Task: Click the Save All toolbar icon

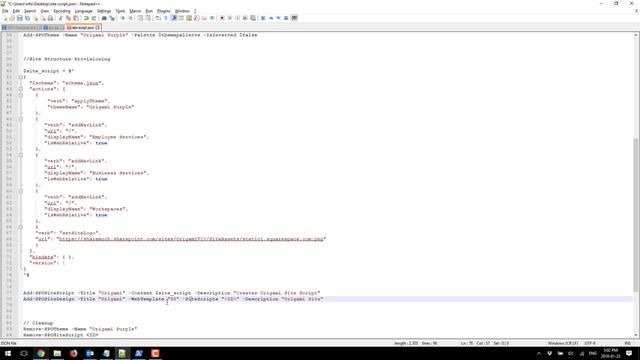Action: 27,18
